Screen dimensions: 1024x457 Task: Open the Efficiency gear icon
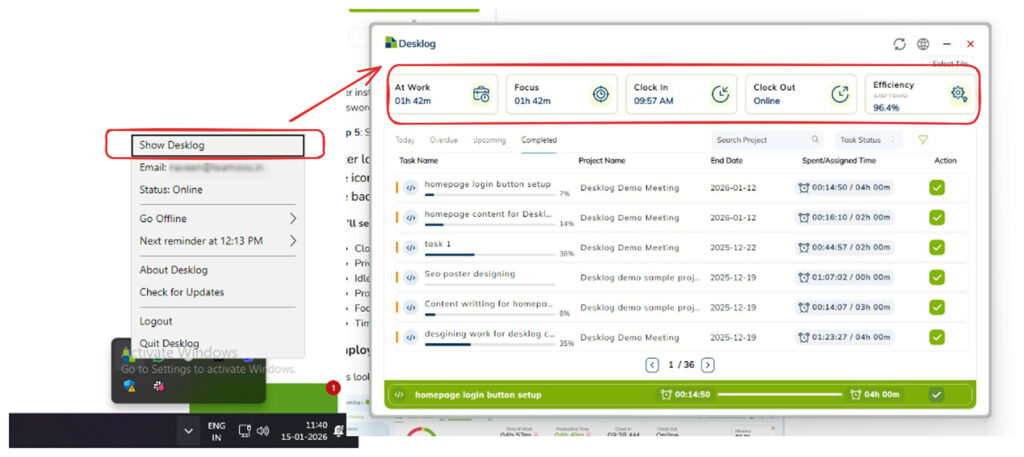coord(958,93)
